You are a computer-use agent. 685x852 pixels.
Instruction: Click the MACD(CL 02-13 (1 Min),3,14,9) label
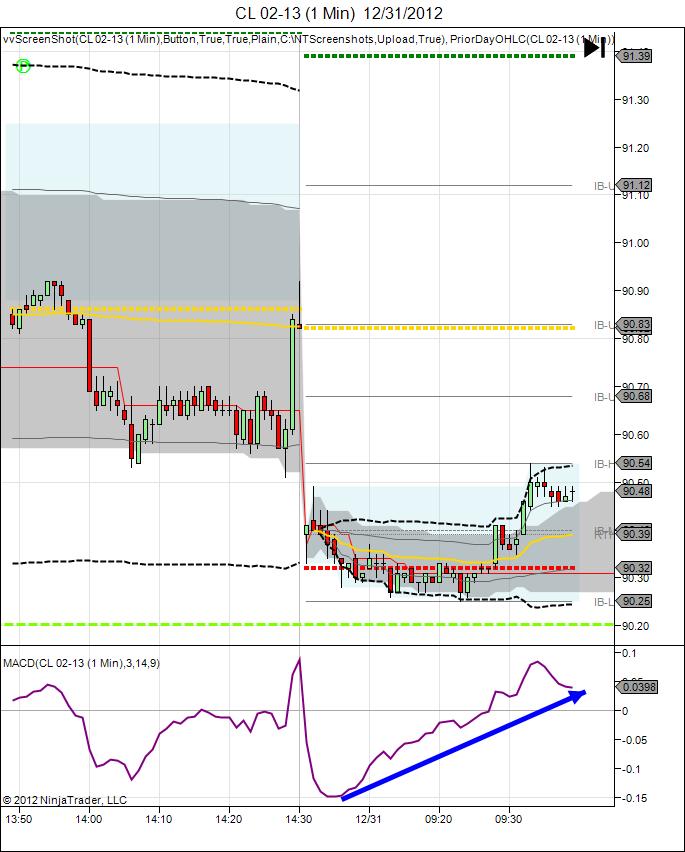pos(81,663)
